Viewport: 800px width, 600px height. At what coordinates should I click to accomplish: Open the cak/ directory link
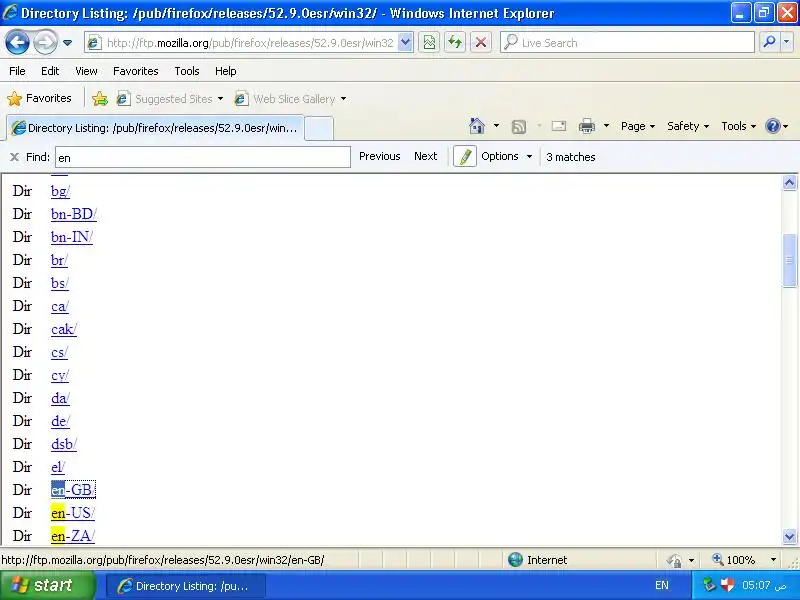(x=64, y=329)
